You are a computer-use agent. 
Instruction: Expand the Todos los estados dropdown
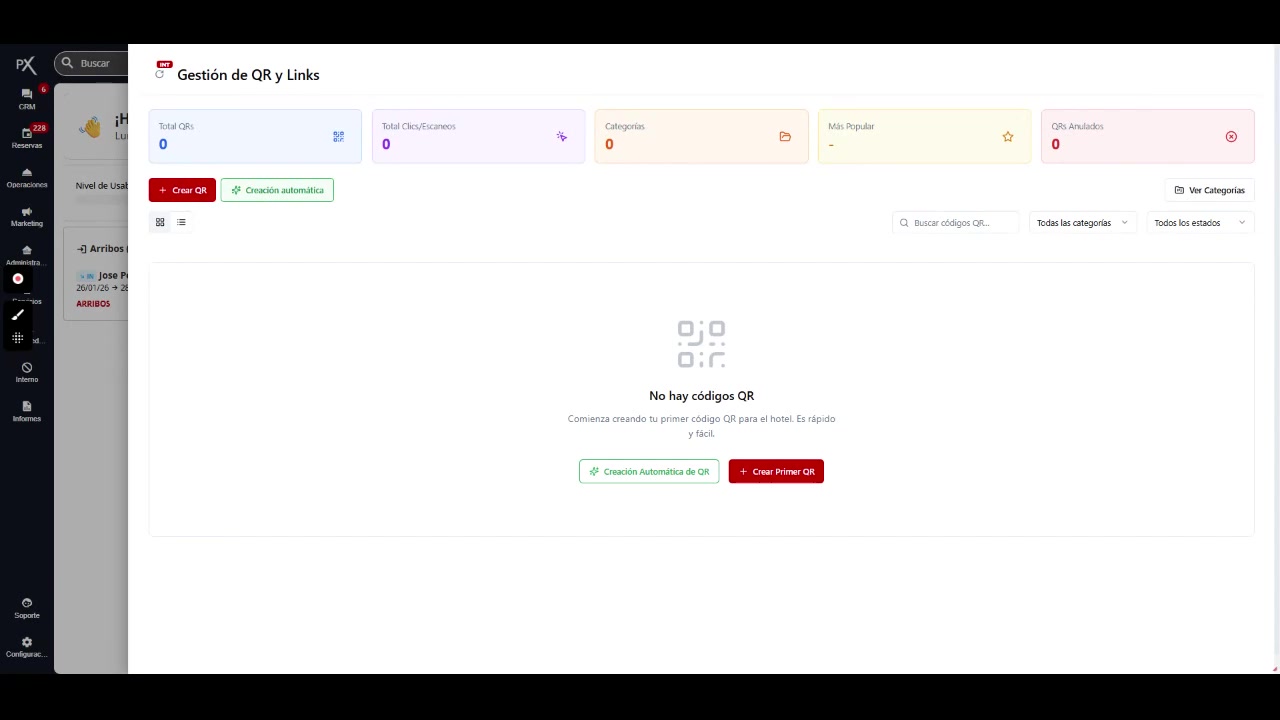click(1199, 223)
